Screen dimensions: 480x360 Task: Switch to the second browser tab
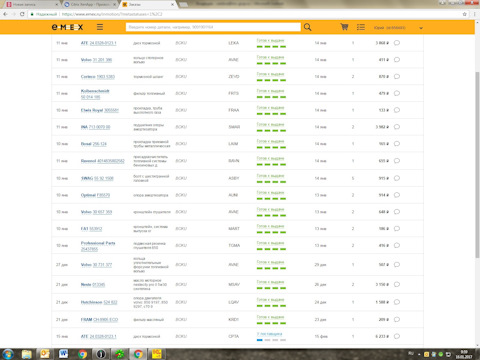[90, 5]
